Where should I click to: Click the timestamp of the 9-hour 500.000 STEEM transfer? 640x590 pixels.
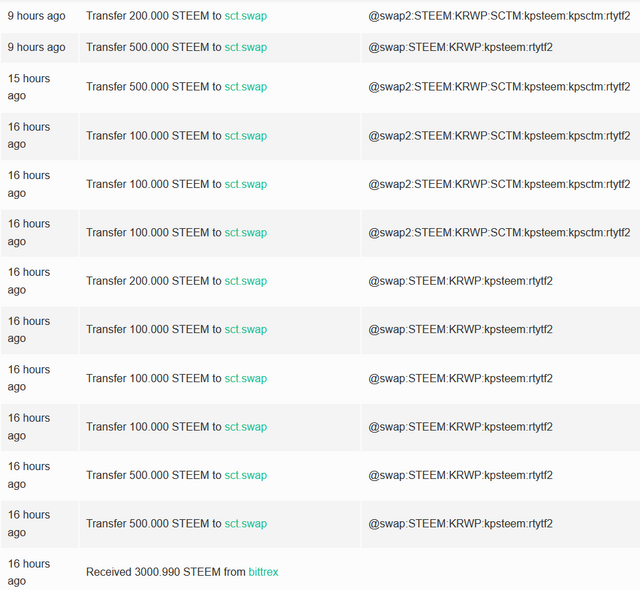[36, 47]
